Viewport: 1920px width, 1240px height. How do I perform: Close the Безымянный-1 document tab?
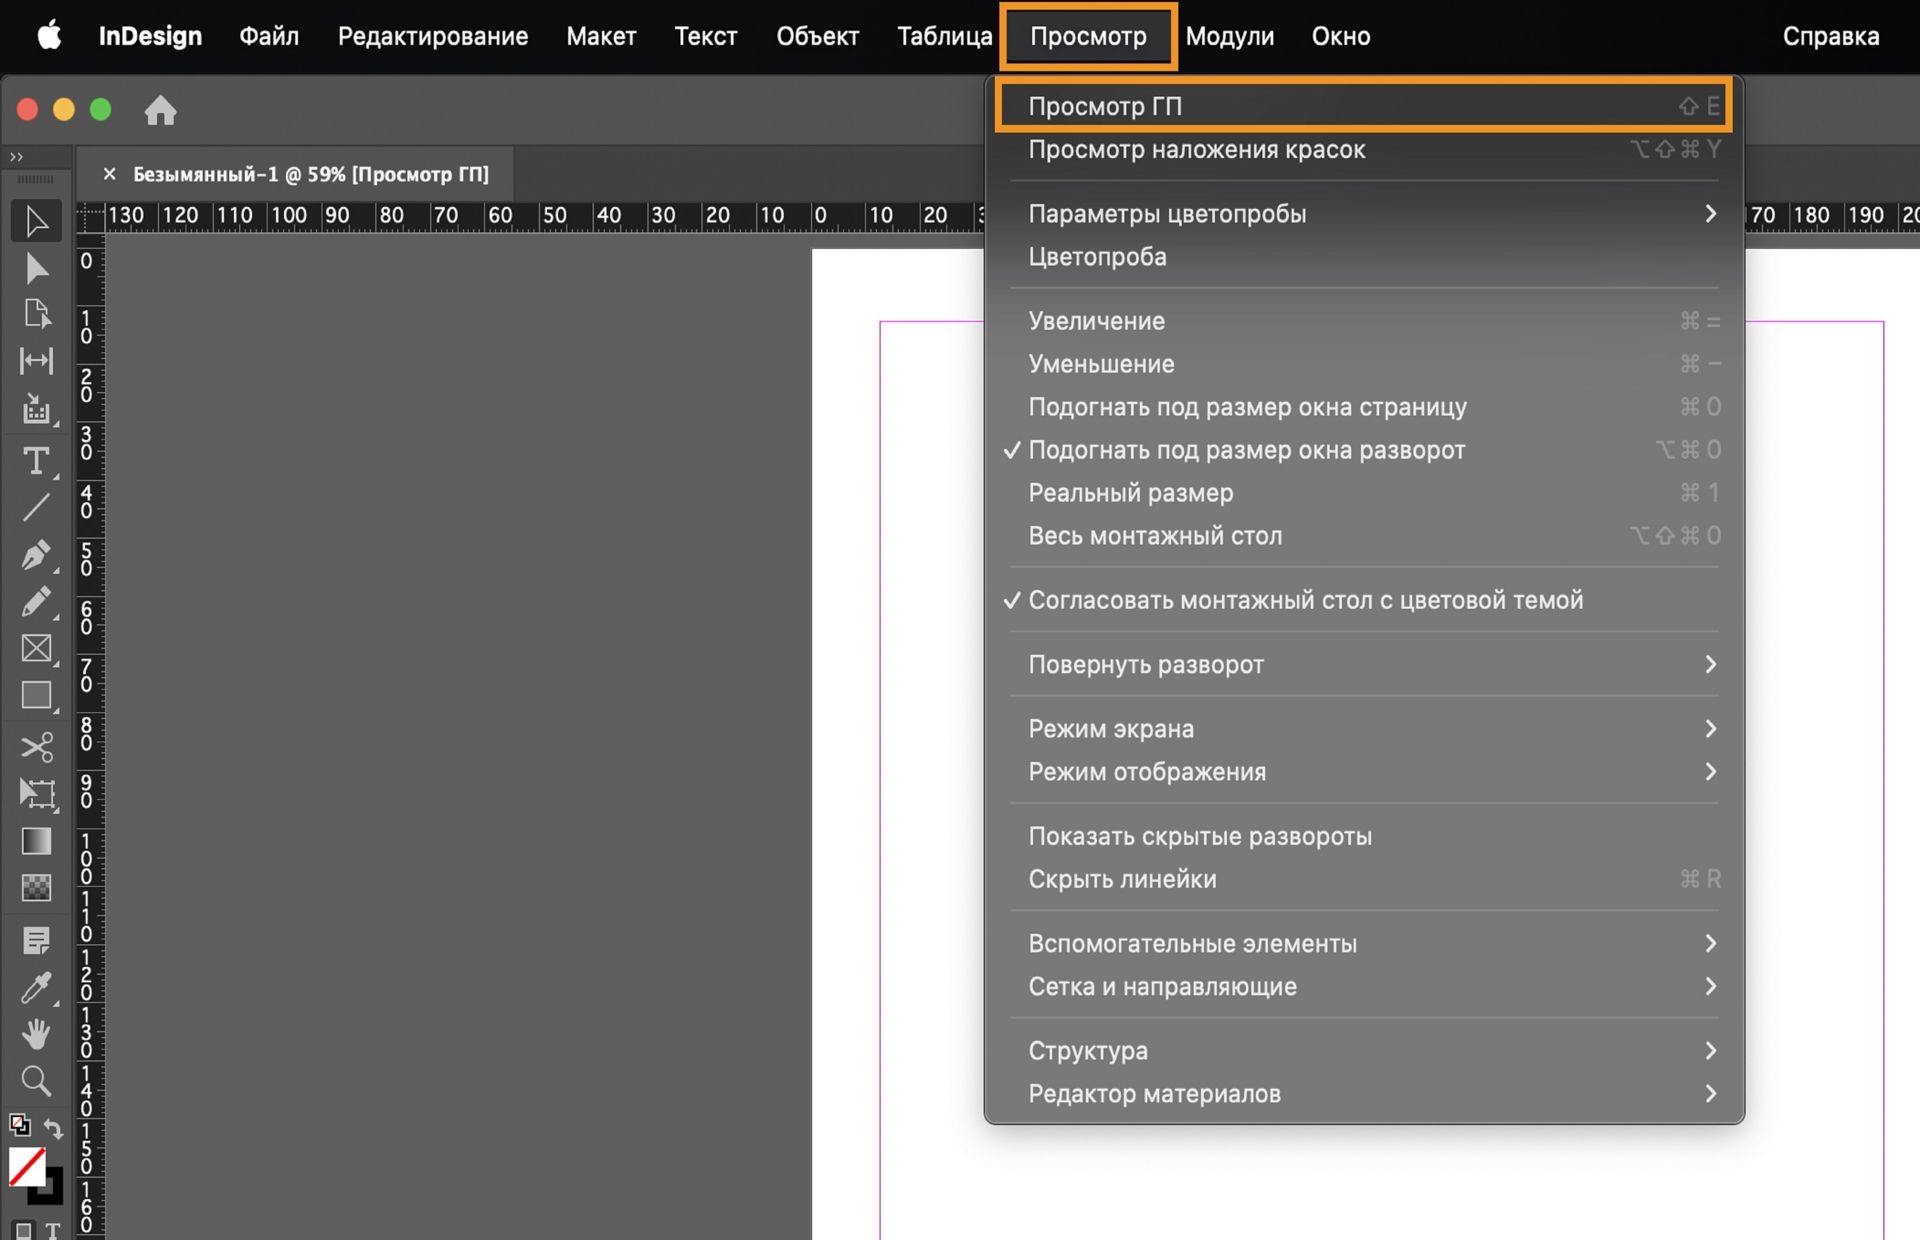tap(110, 174)
